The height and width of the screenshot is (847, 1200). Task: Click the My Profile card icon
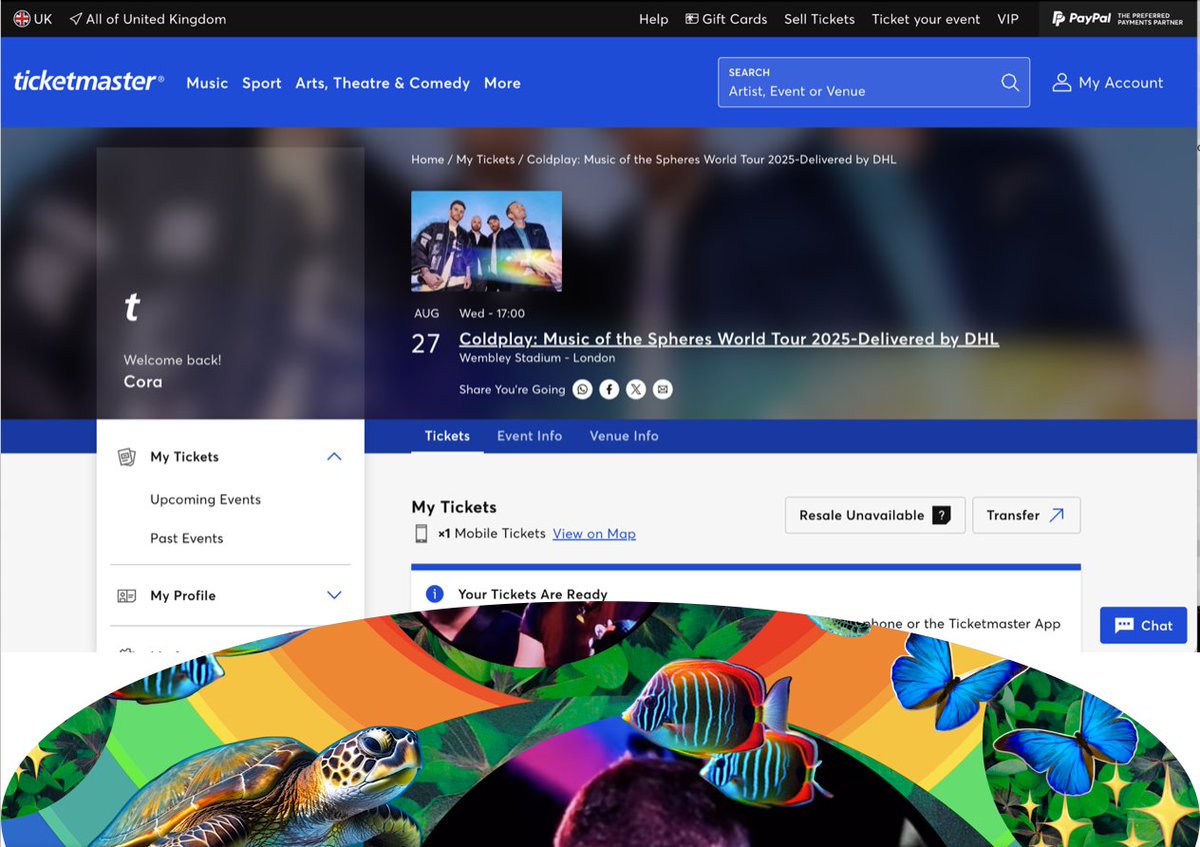click(126, 596)
